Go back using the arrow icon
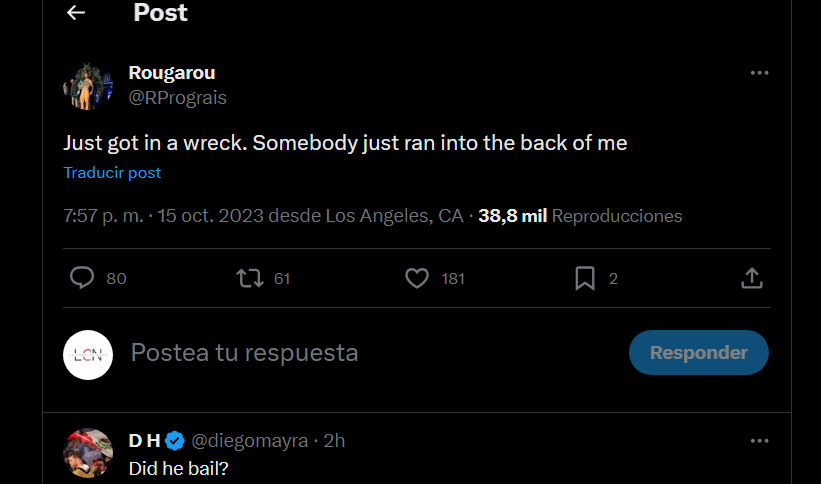Image resolution: width=821 pixels, height=484 pixels. click(75, 13)
